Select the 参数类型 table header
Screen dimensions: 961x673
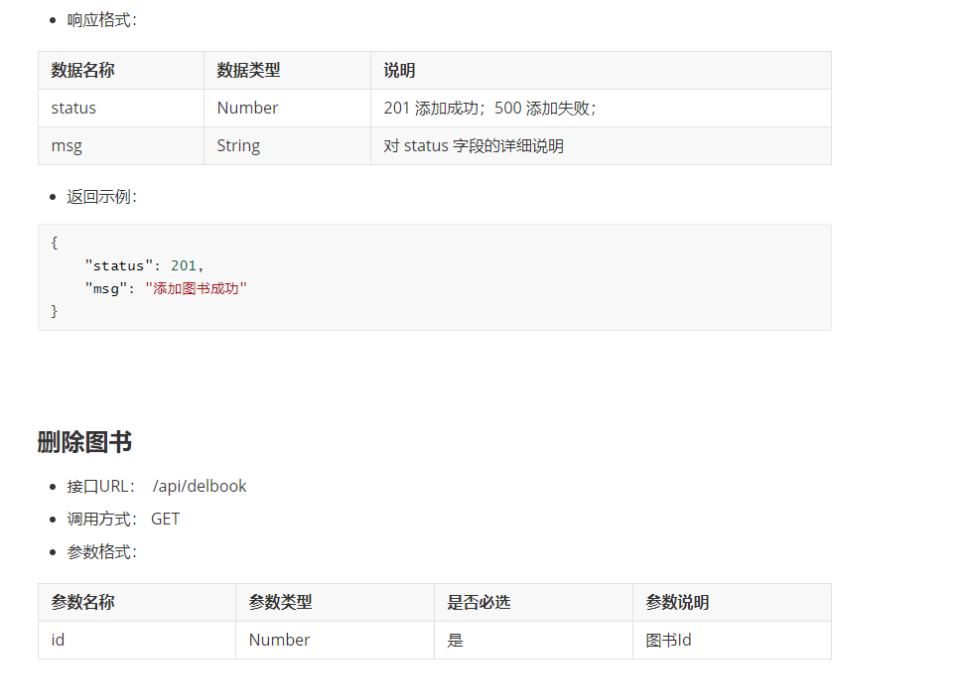click(x=335, y=603)
